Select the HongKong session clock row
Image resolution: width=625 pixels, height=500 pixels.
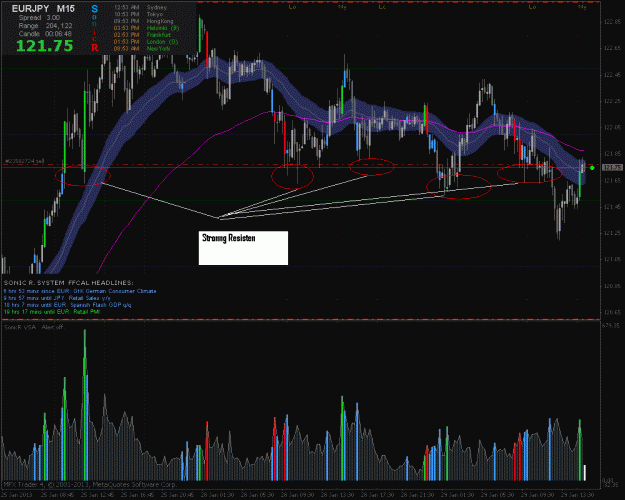click(143, 21)
